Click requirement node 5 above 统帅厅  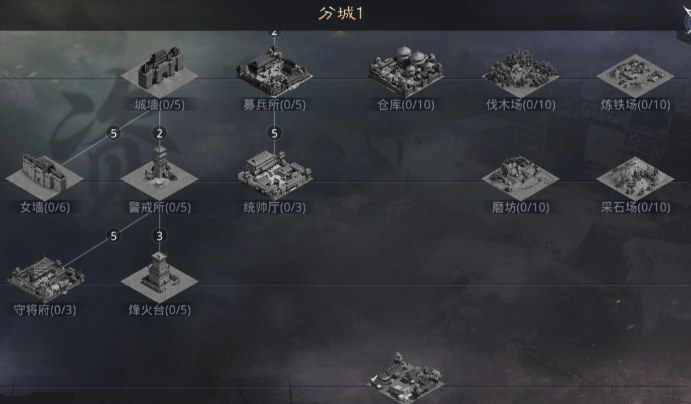coord(274,133)
